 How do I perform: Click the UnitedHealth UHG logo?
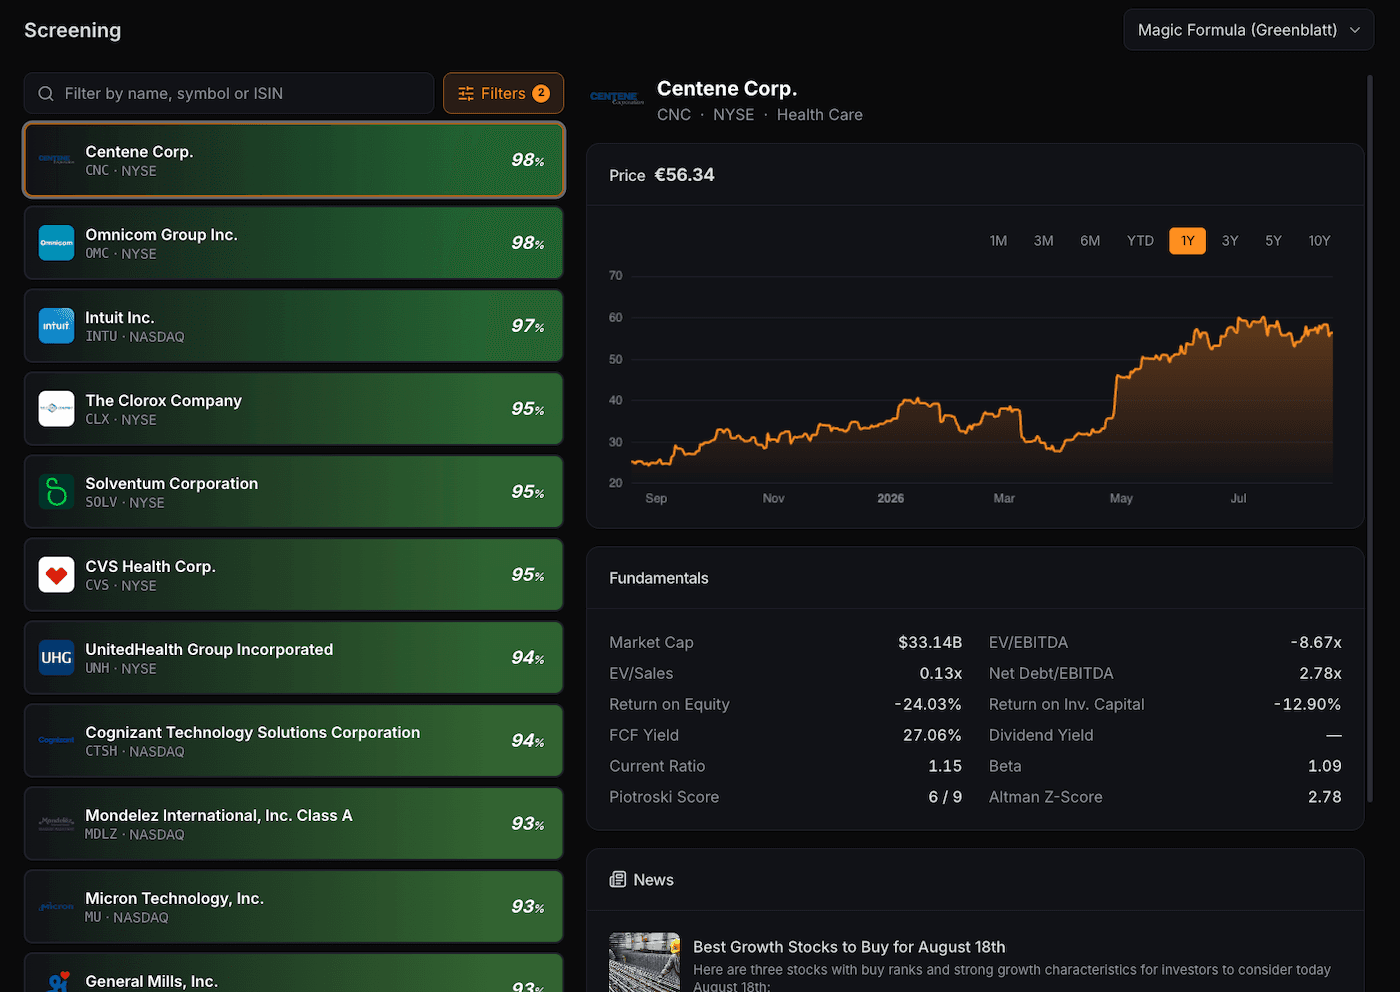pos(56,658)
